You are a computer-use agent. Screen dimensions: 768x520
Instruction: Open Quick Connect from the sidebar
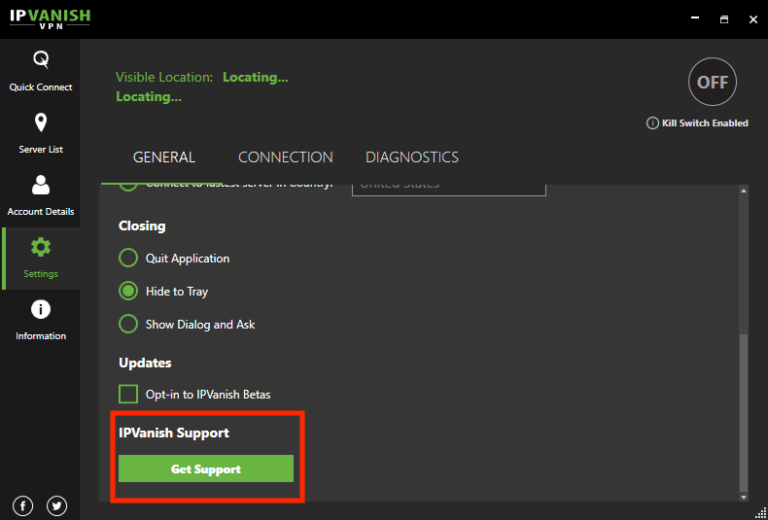(40, 71)
